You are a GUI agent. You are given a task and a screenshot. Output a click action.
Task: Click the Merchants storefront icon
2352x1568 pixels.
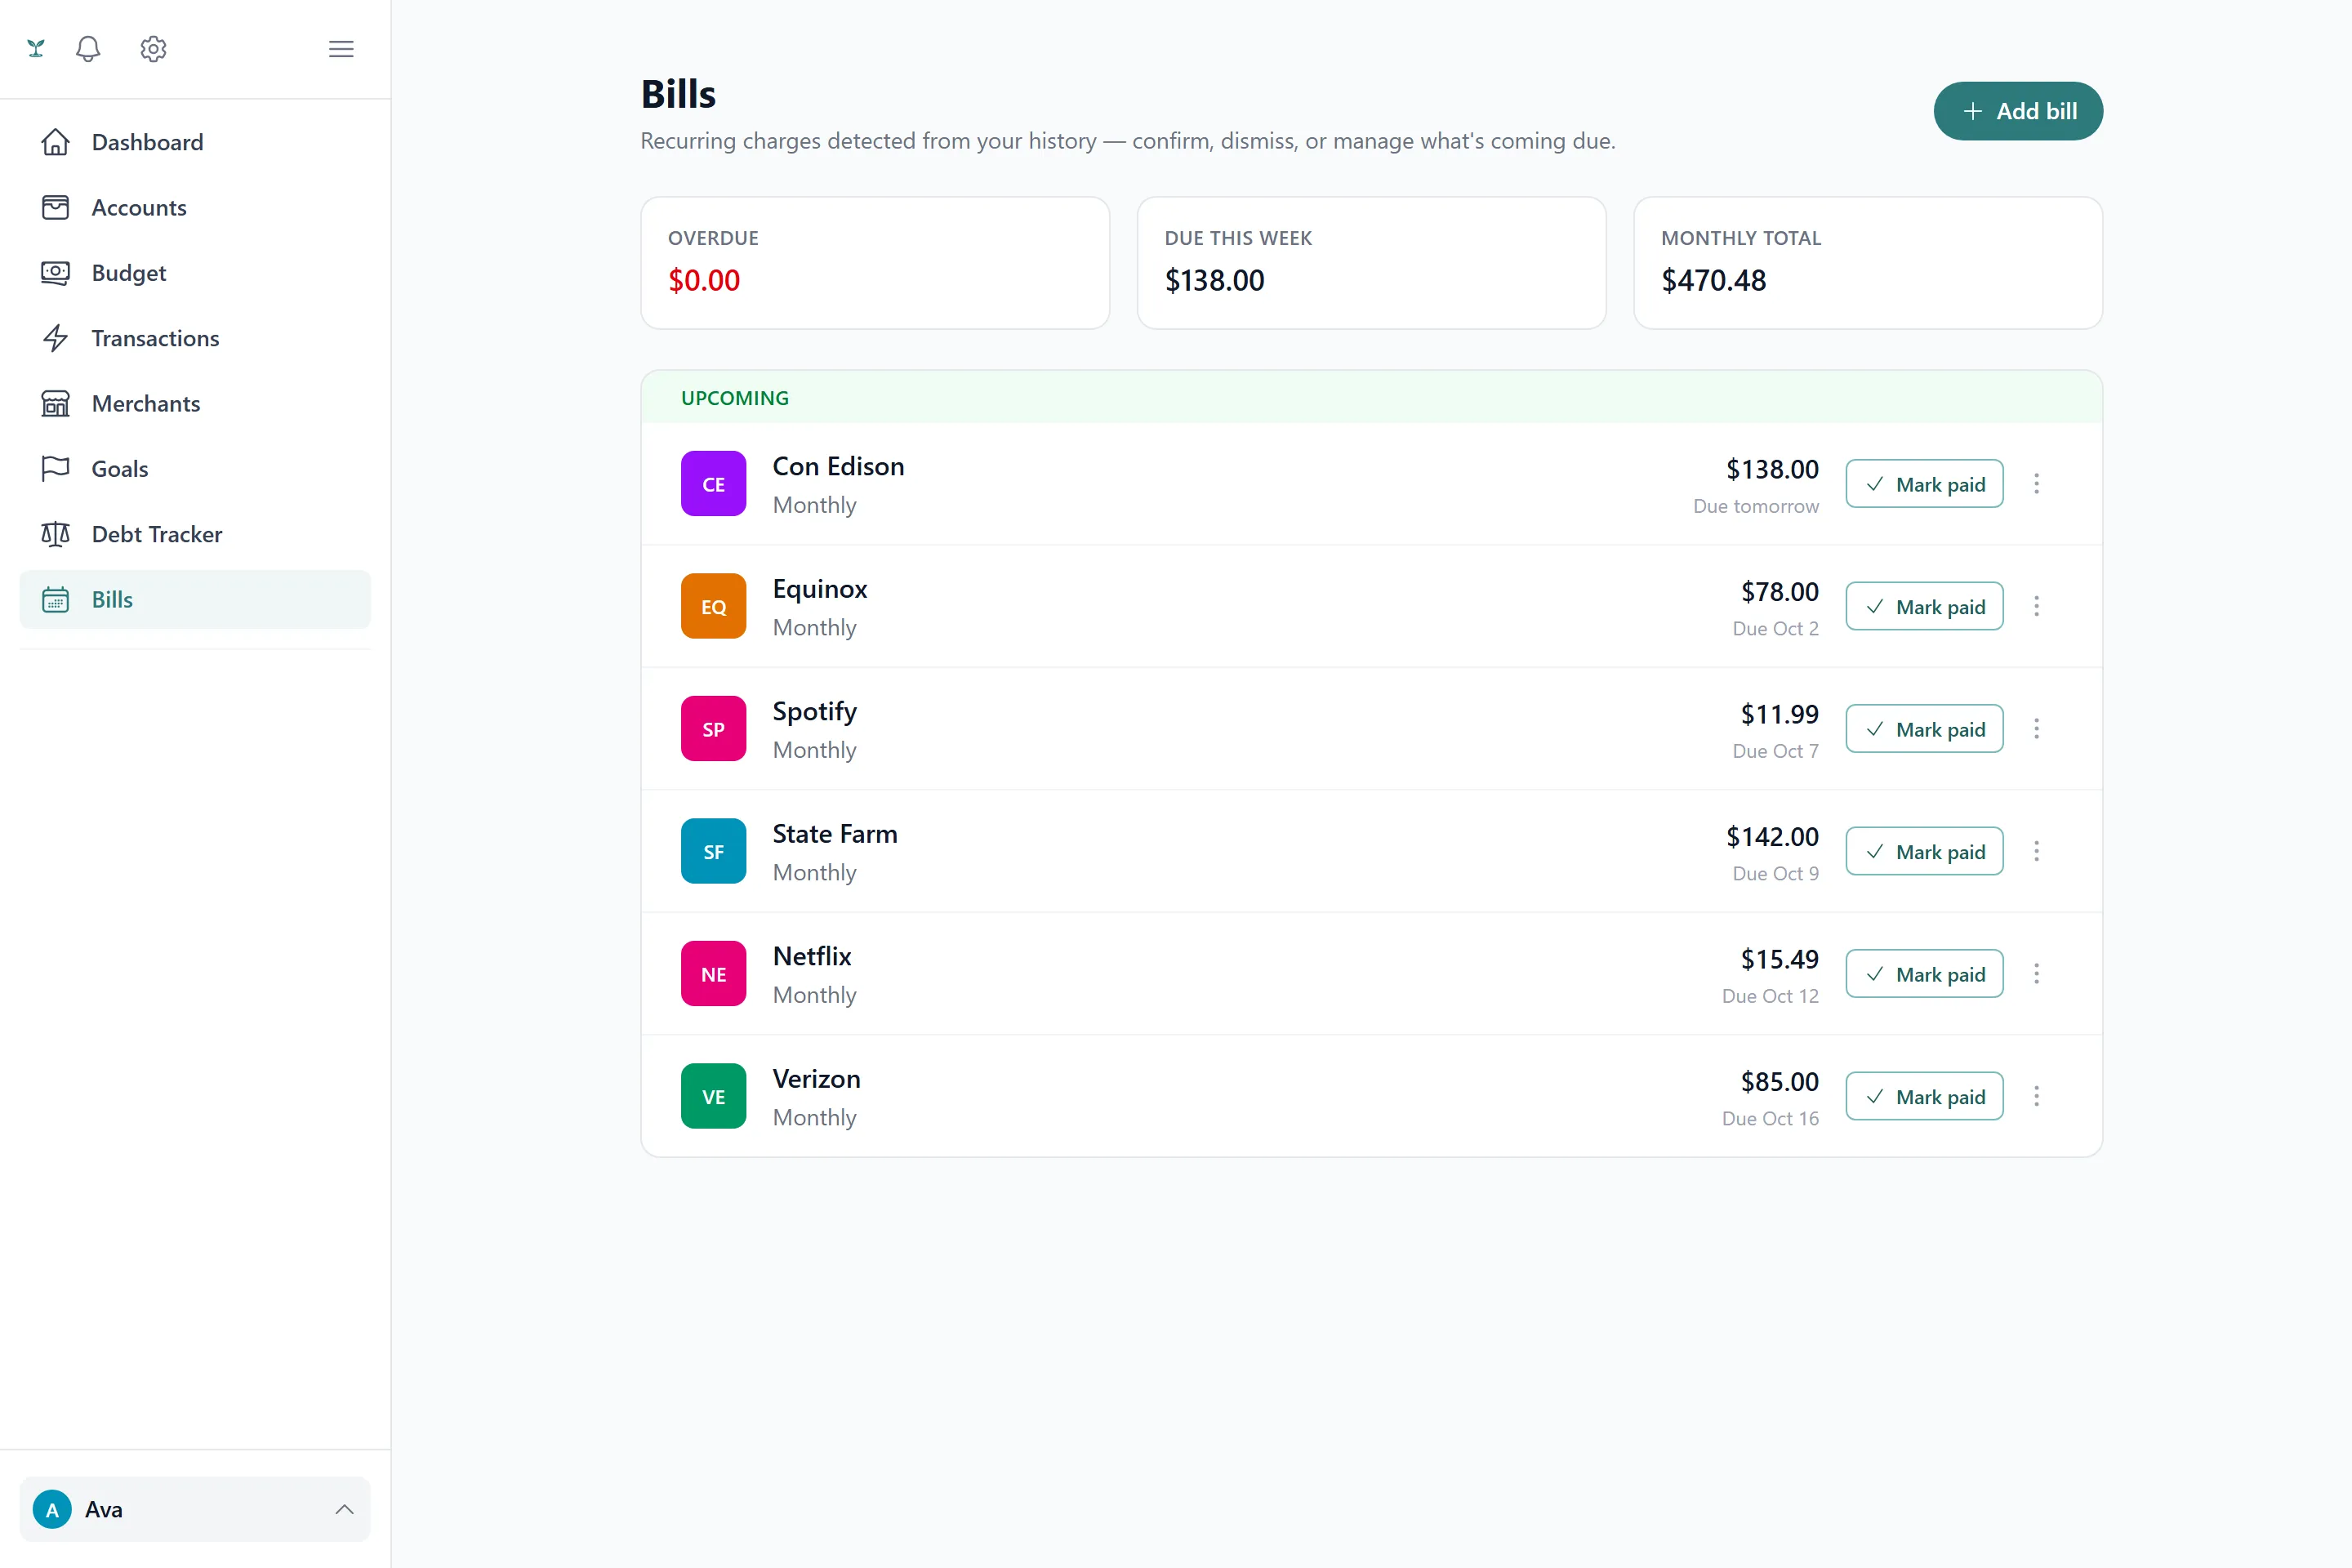[x=56, y=403]
